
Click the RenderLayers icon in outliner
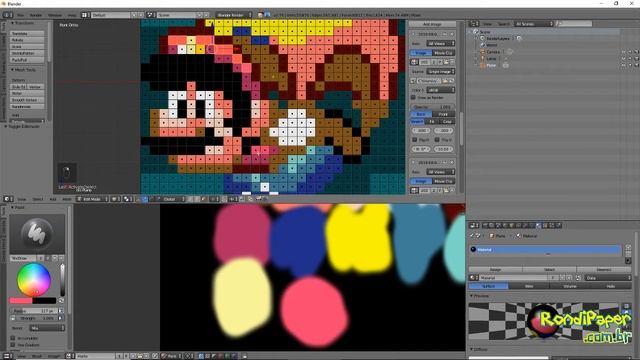(x=482, y=38)
